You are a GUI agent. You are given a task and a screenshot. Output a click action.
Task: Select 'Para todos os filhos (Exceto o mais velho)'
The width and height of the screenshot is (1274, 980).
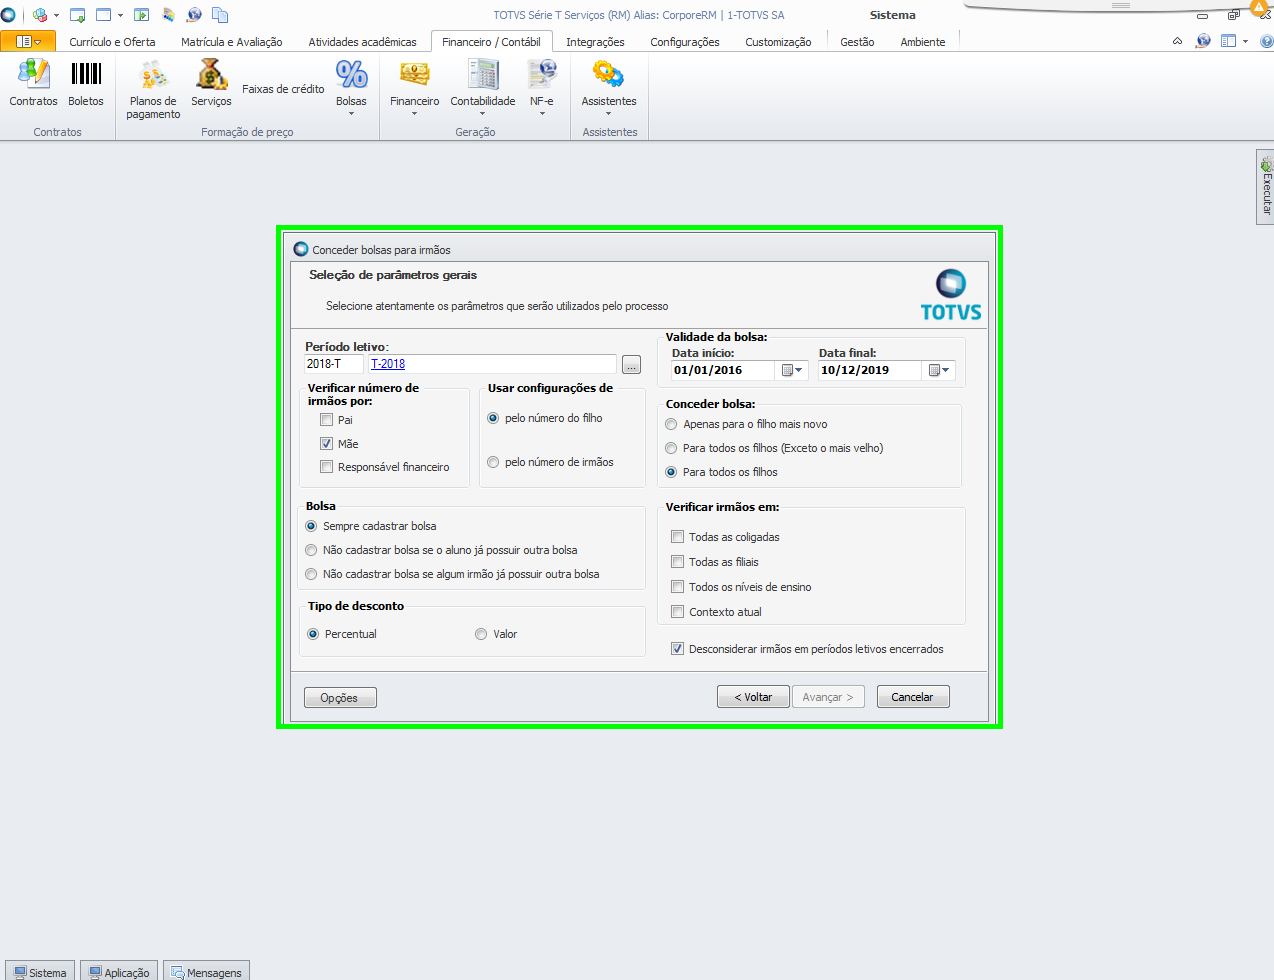(x=671, y=448)
